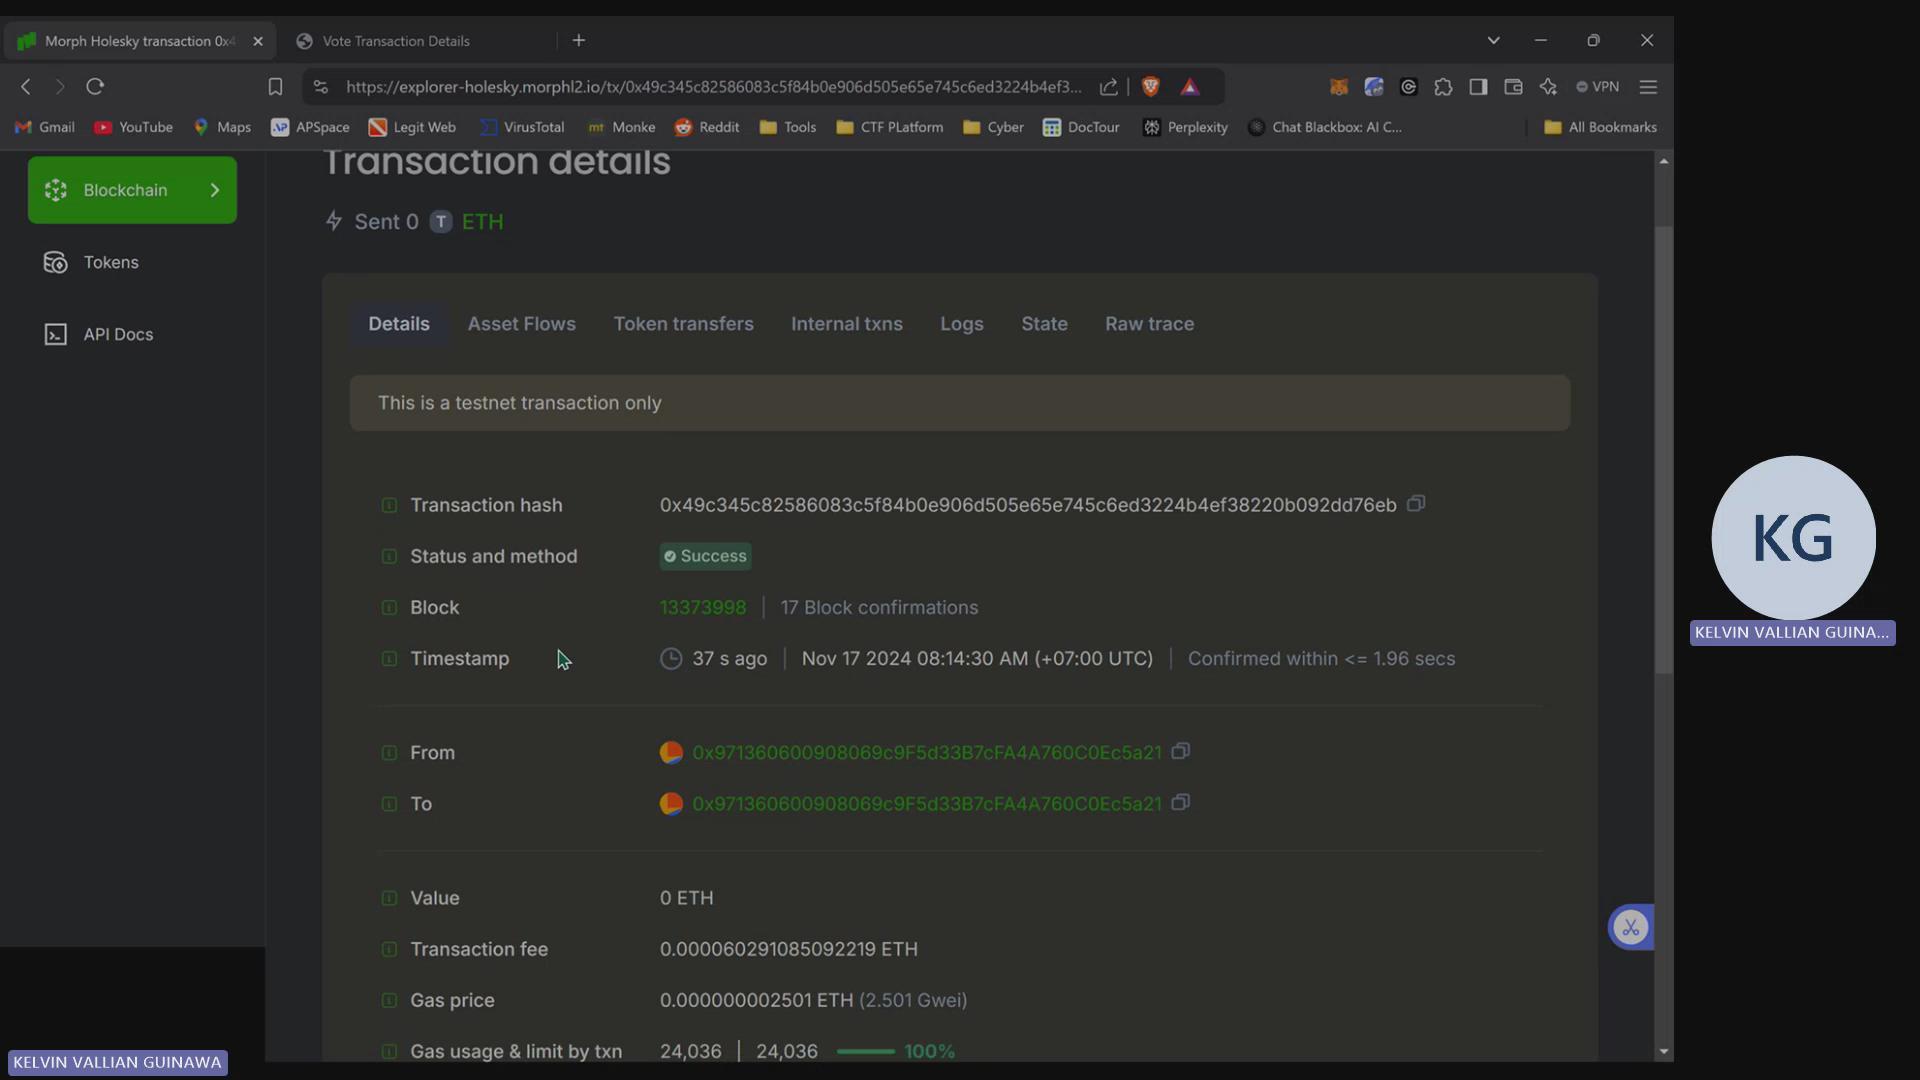The image size is (1920, 1080).
Task: Go back to previous page
Action: pyautogui.click(x=26, y=87)
